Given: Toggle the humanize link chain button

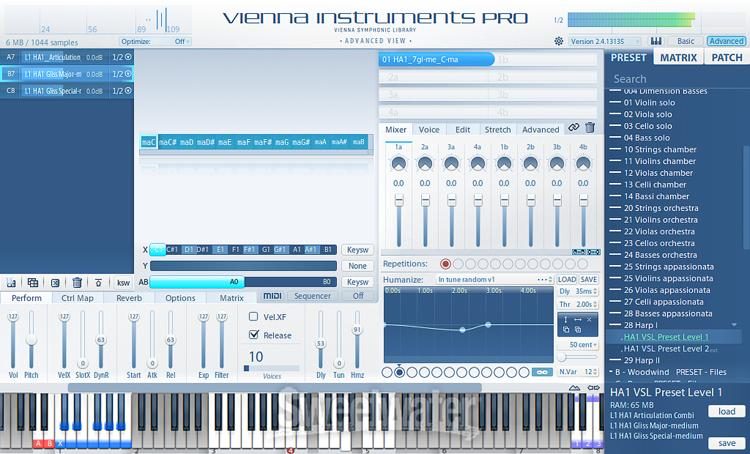Looking at the screenshot, I should tap(542, 372).
